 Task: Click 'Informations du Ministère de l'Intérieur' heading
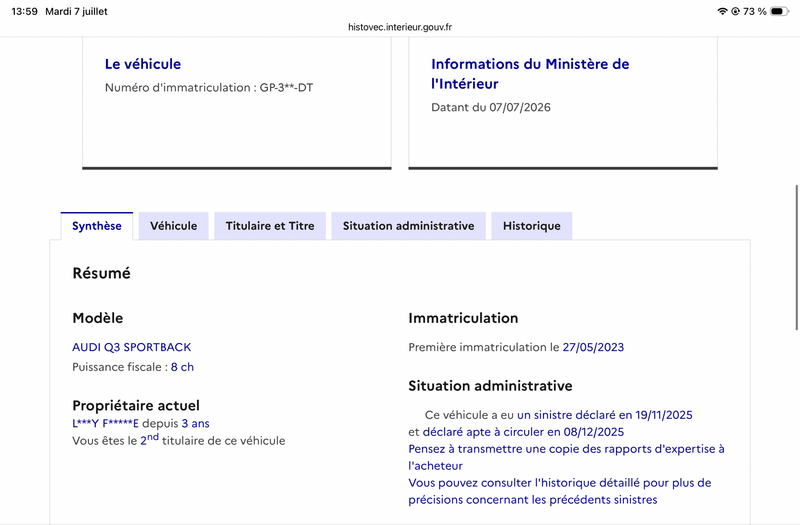pos(530,74)
